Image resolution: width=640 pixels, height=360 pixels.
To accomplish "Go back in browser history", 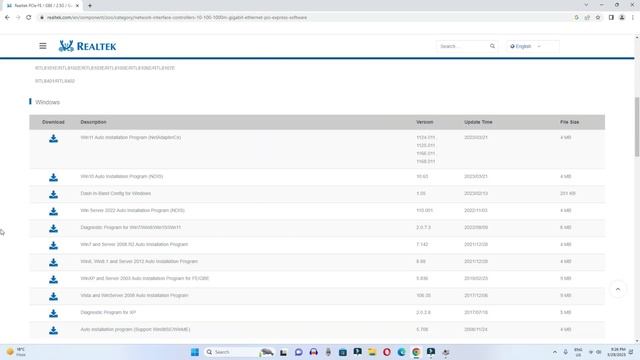I will [x=7, y=18].
